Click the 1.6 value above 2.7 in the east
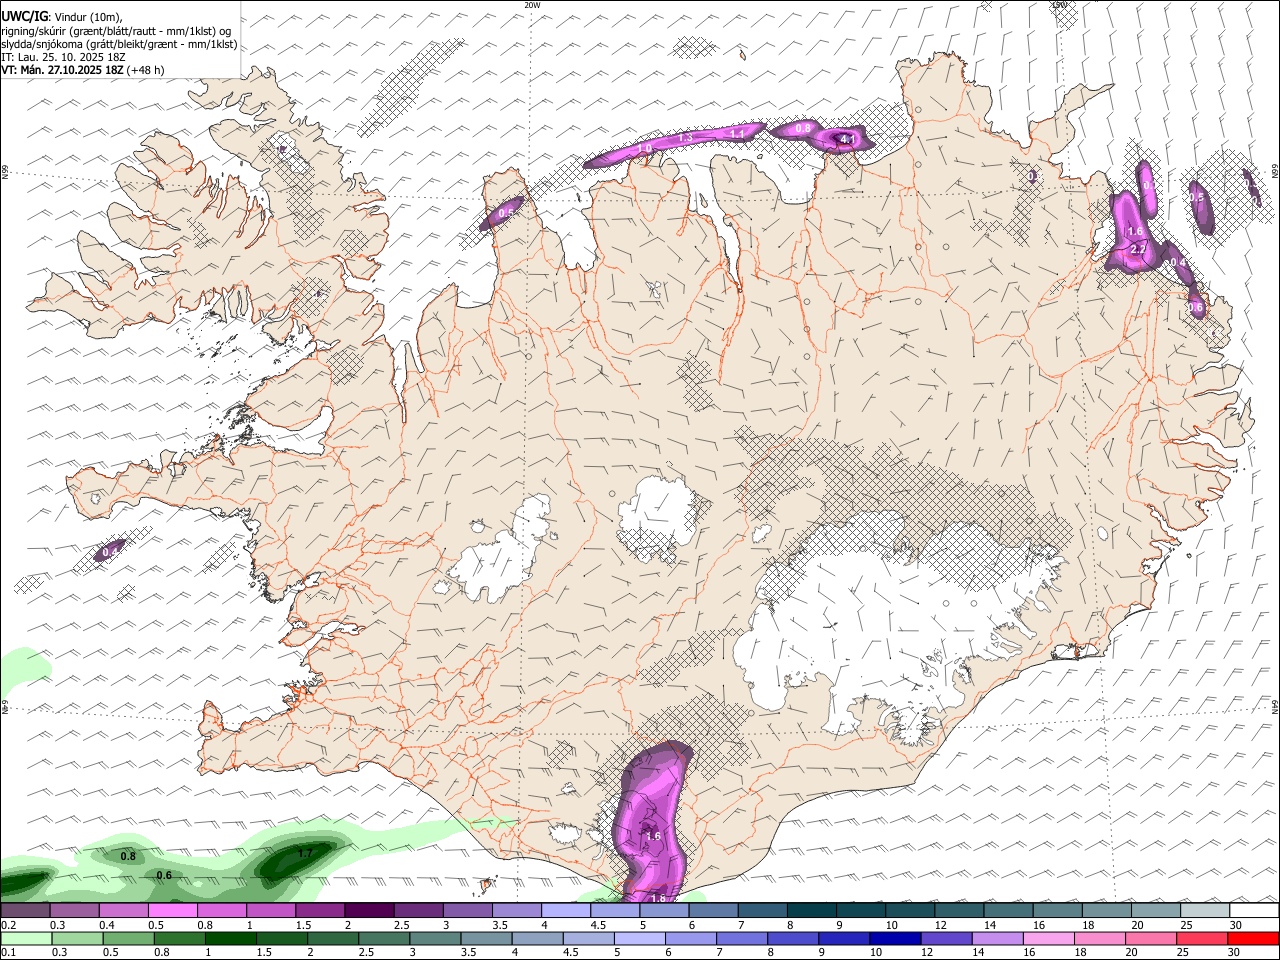Screen dimensions: 1280x960 (1135, 231)
